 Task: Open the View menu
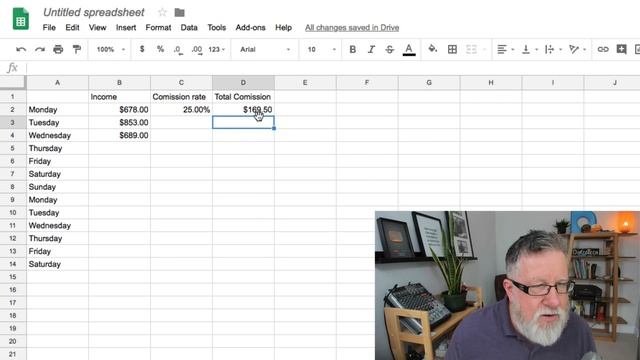point(98,27)
